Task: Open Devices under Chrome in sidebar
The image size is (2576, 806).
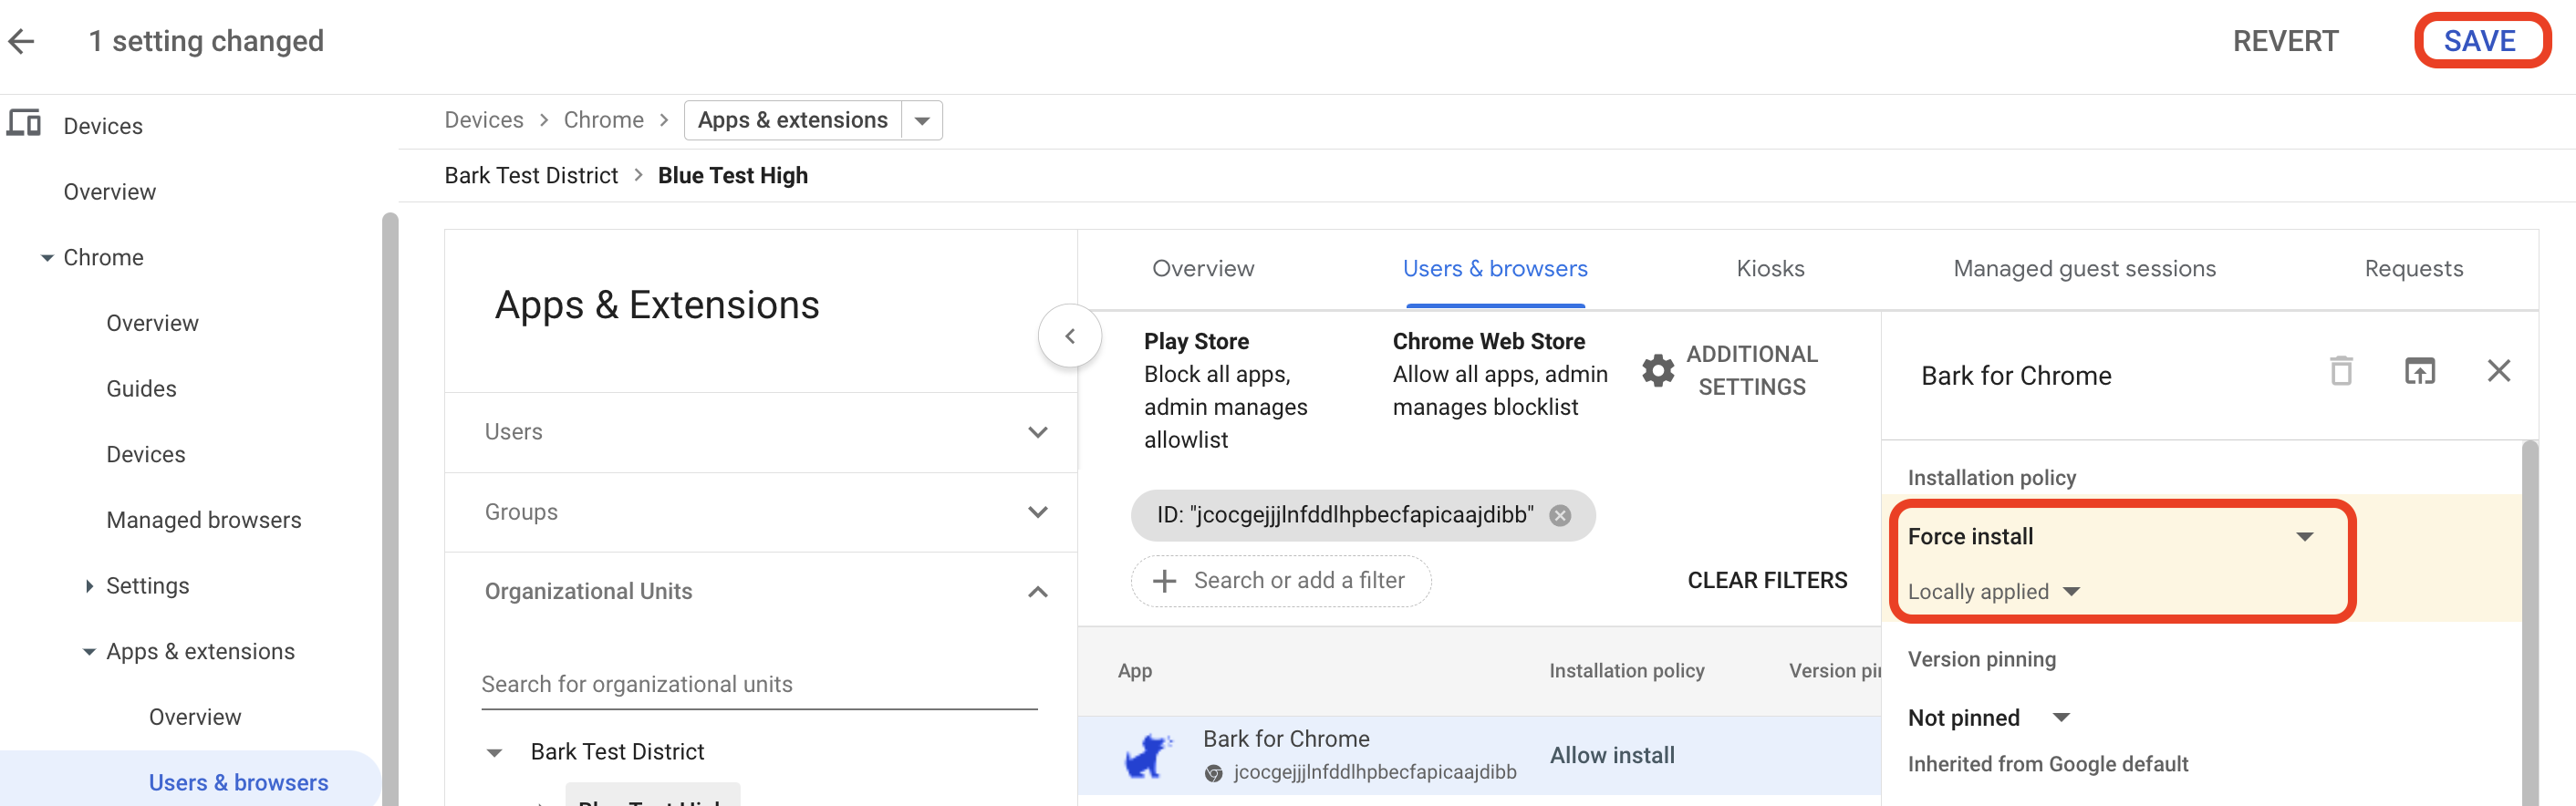Action: (145, 455)
